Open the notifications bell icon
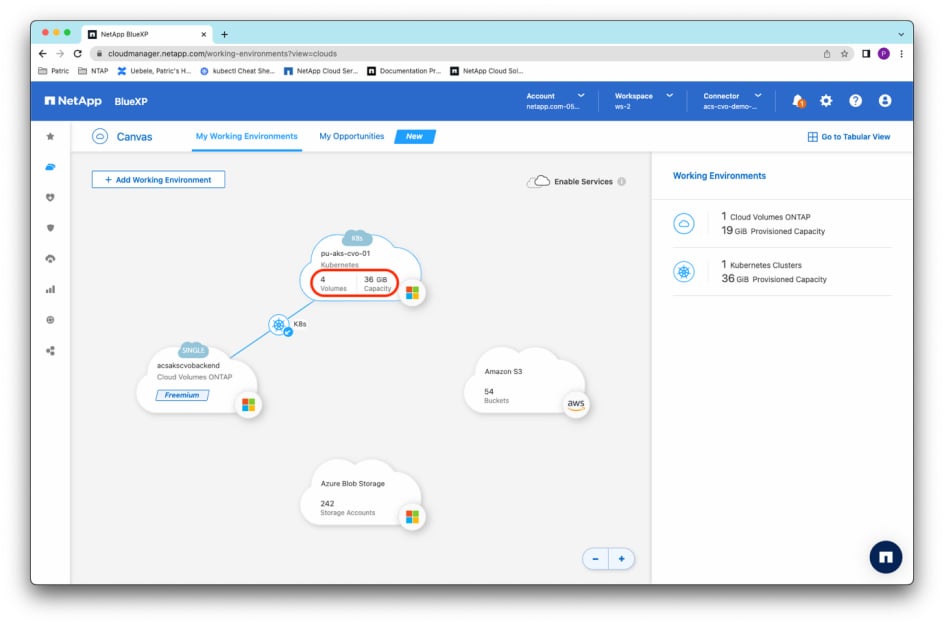The image size is (944, 625). pos(798,101)
